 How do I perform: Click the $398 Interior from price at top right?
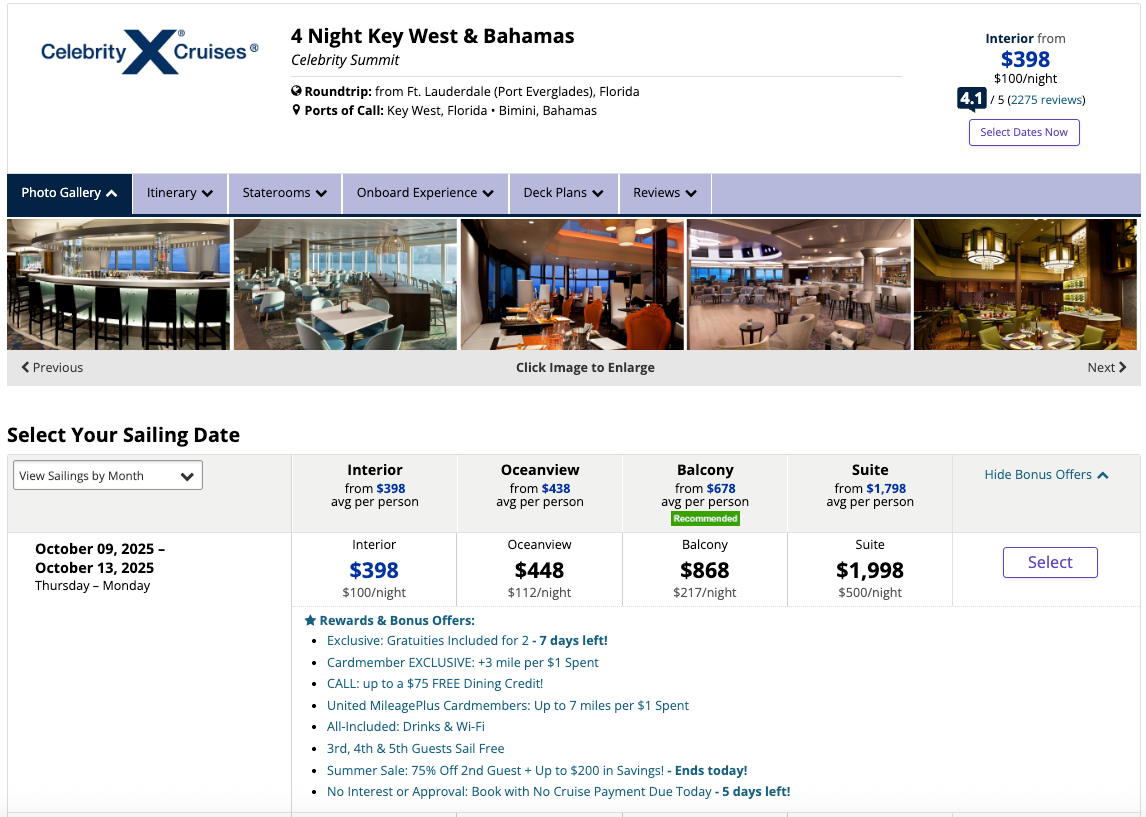click(1025, 59)
